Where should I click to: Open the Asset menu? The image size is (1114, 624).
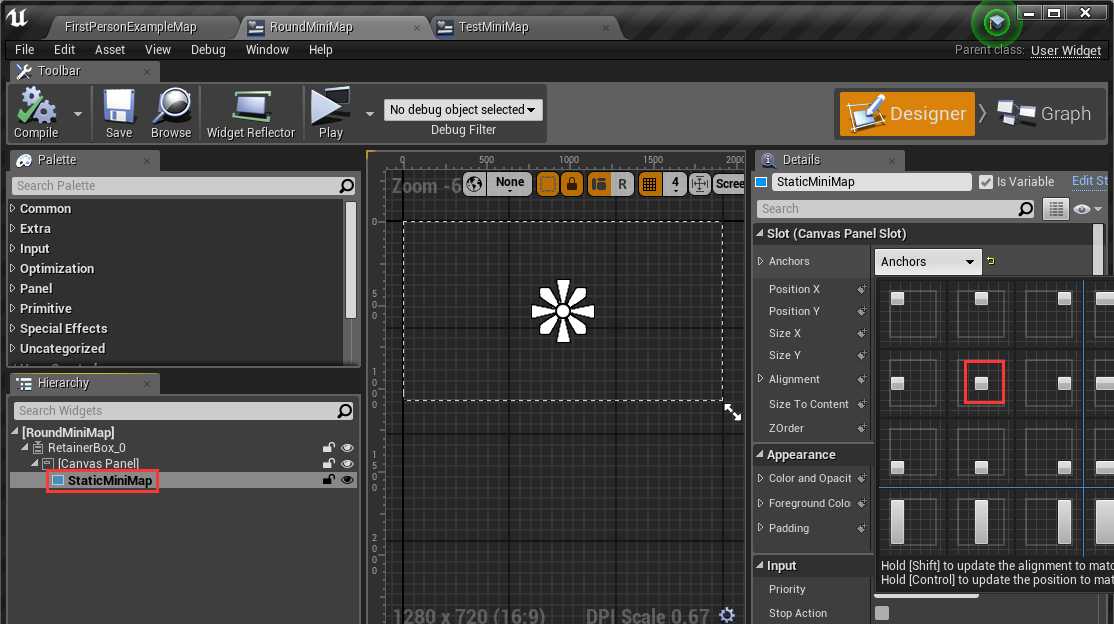(110, 50)
